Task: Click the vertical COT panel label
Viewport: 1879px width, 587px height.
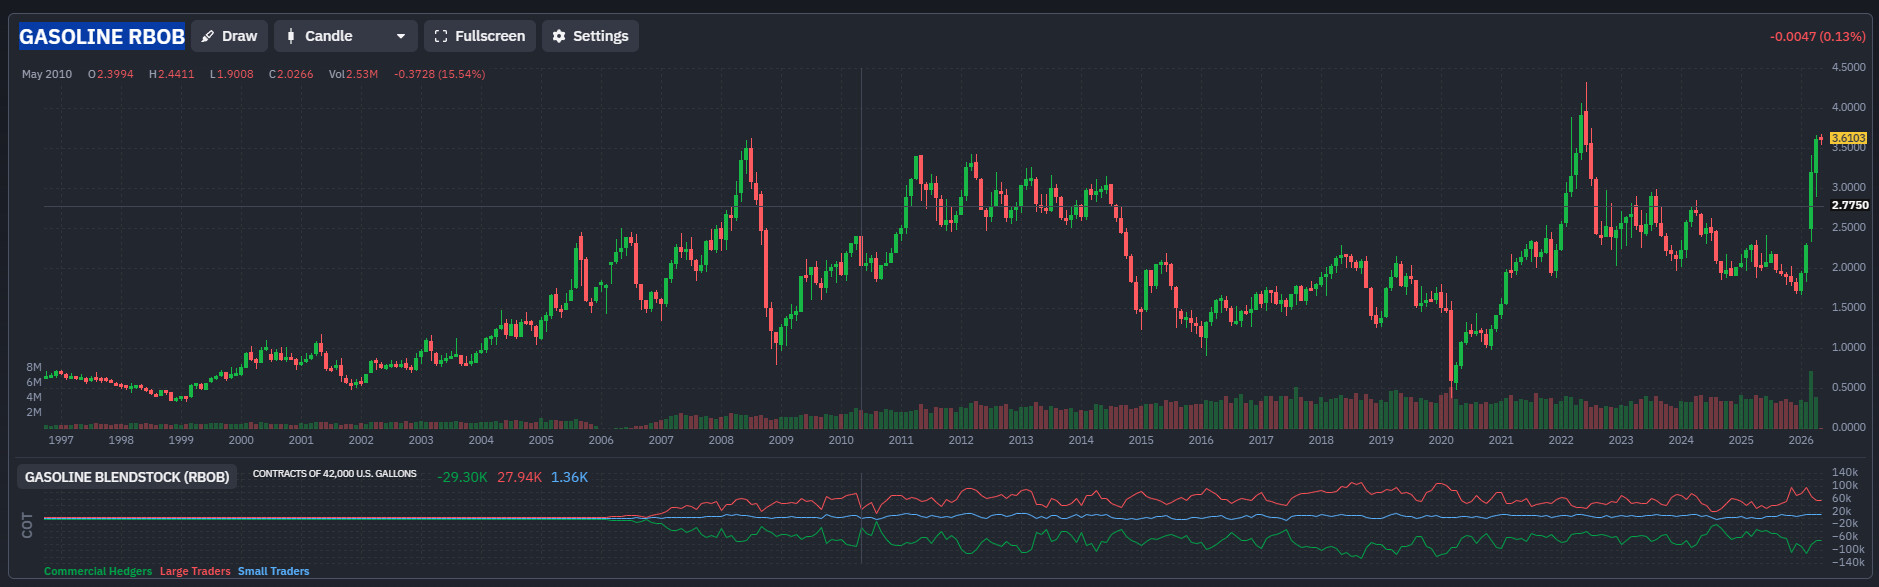Action: tap(27, 525)
